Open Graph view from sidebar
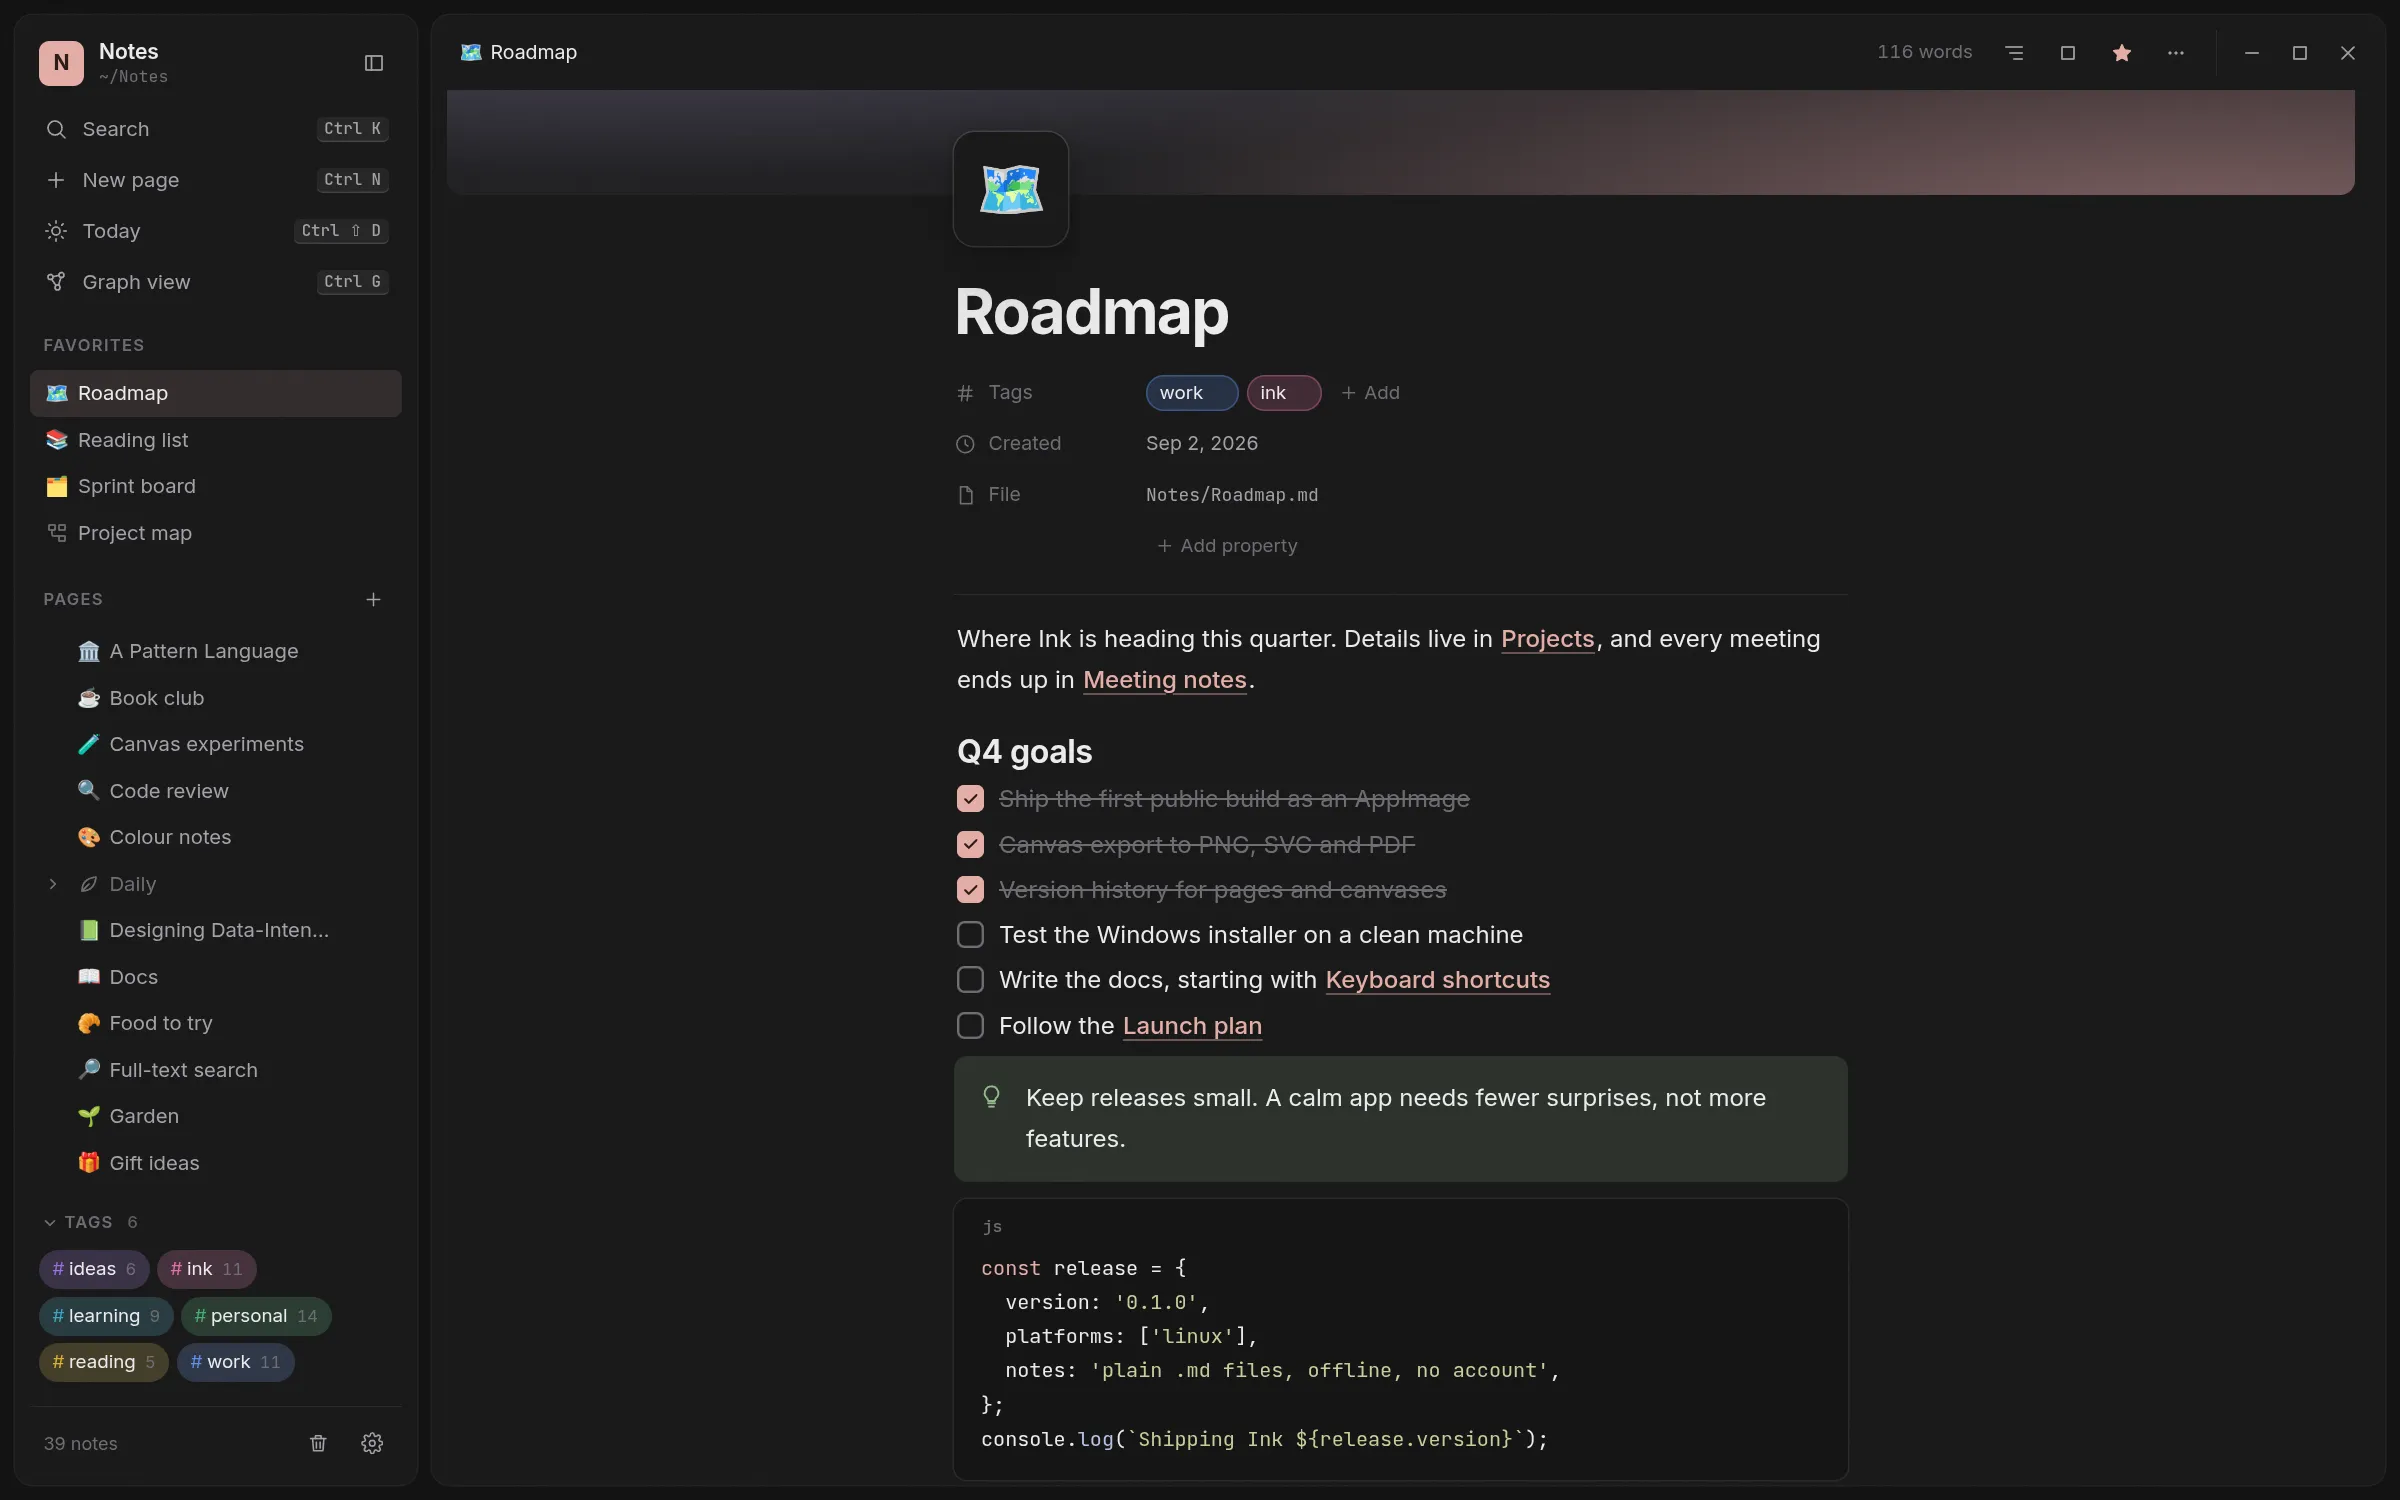Screen dimensions: 2400x1500 [x=216, y=282]
